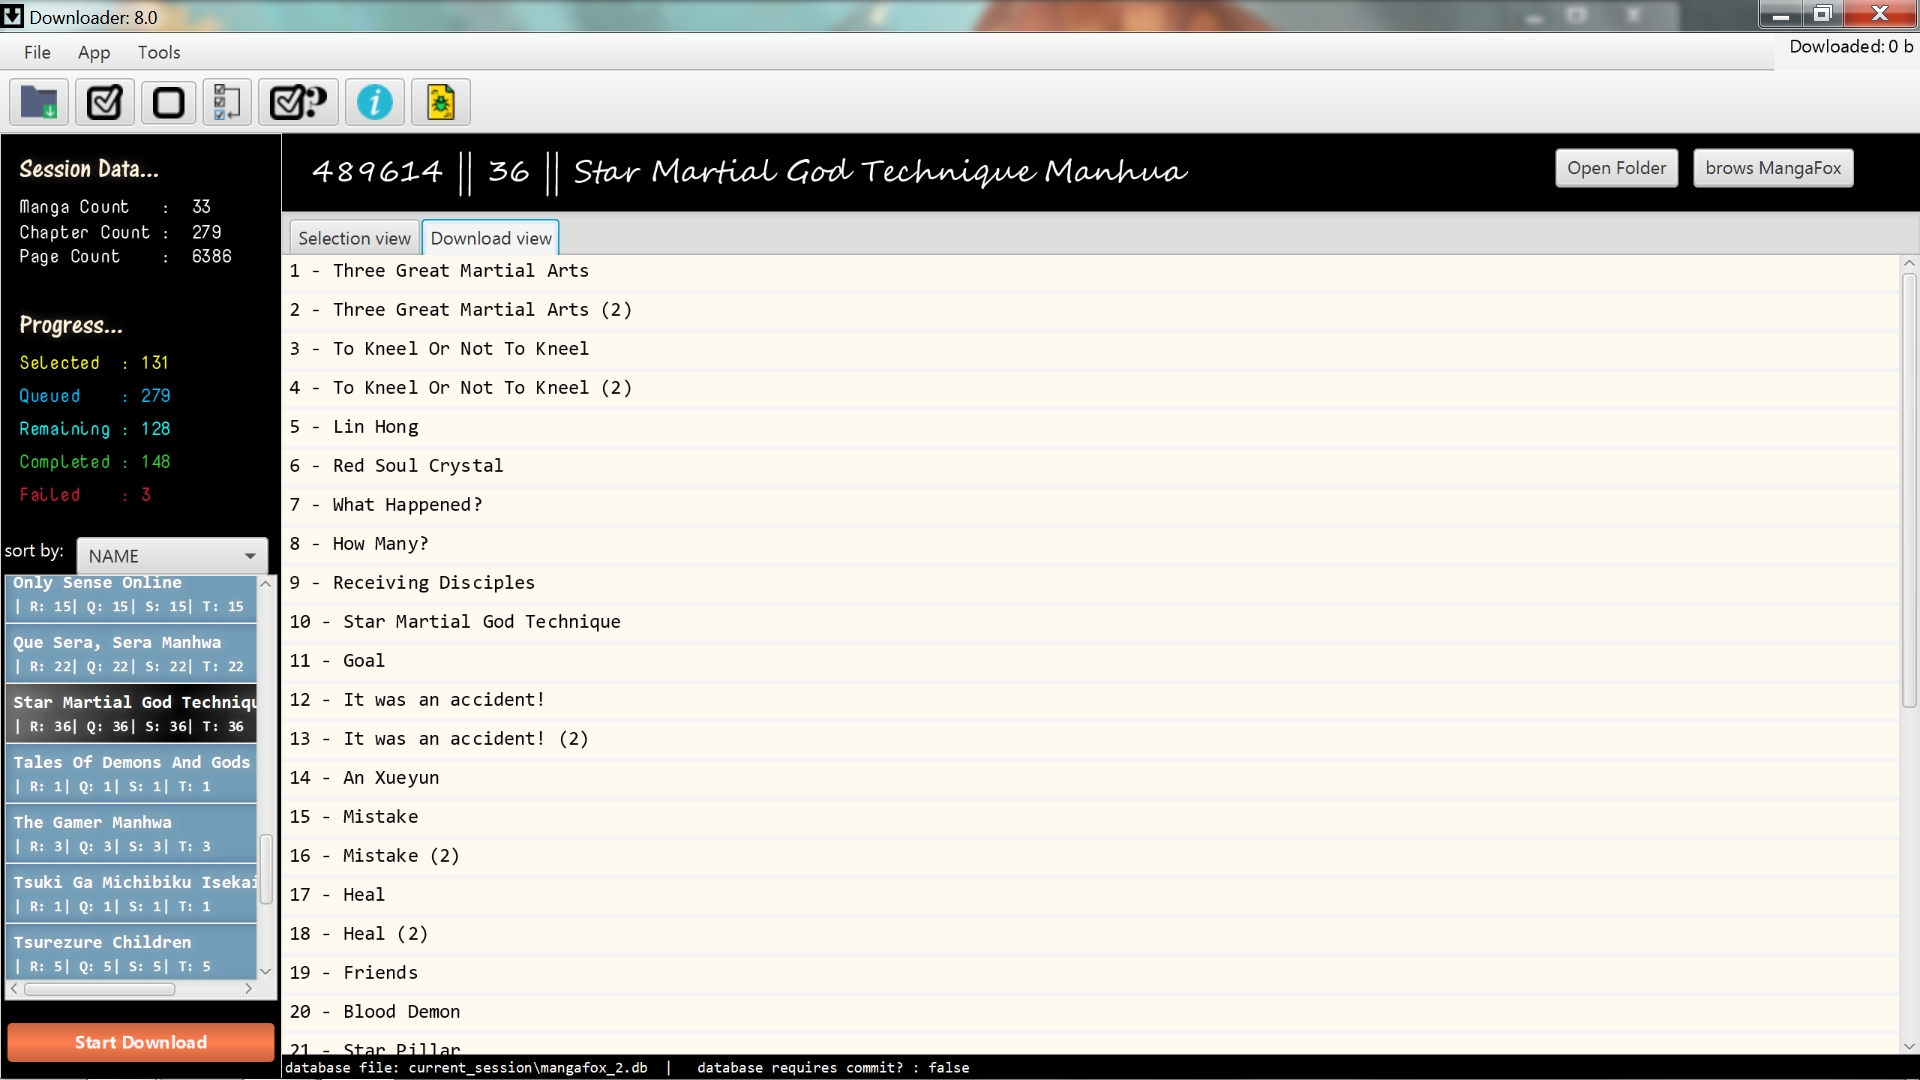Switch to Download view tab
This screenshot has height=1080, width=1920.
click(x=491, y=237)
